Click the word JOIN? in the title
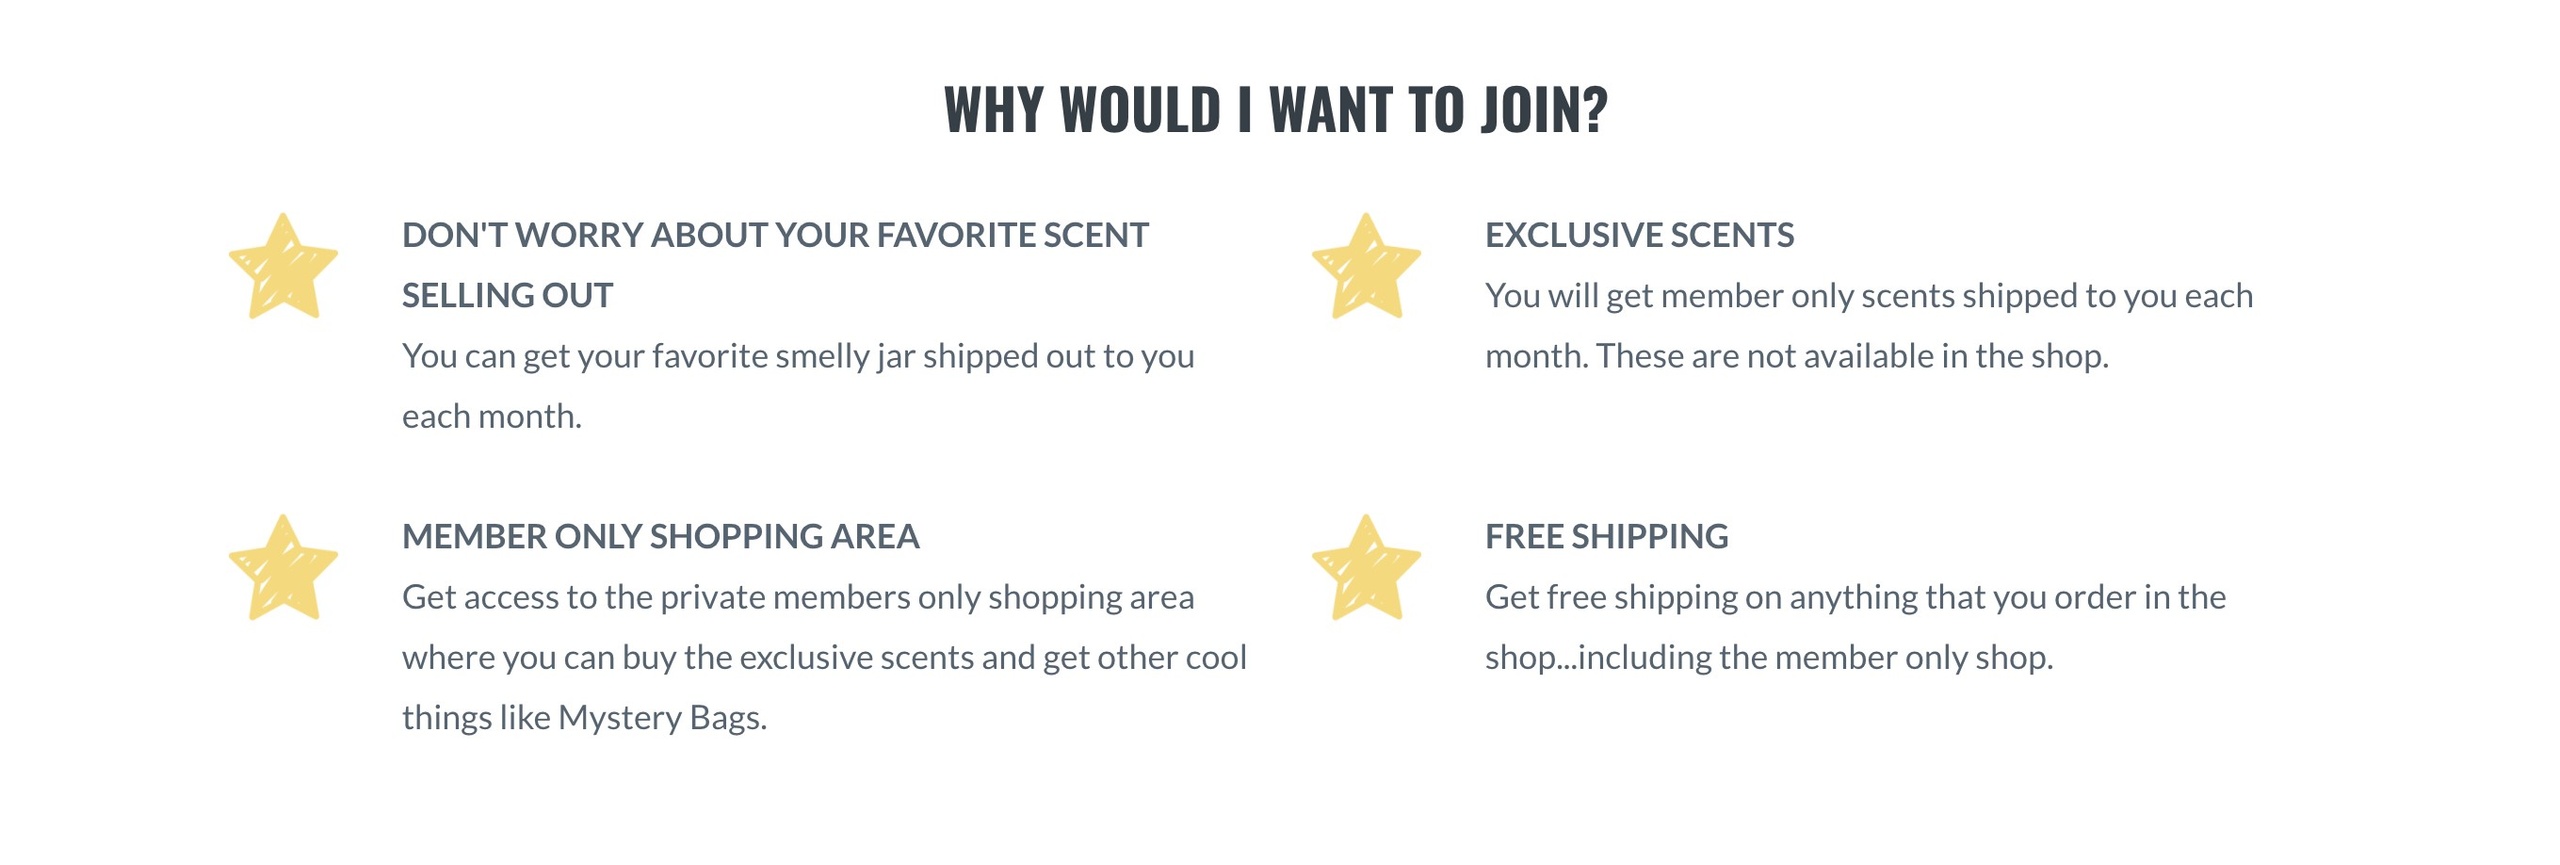2560x865 pixels. click(x=1544, y=109)
